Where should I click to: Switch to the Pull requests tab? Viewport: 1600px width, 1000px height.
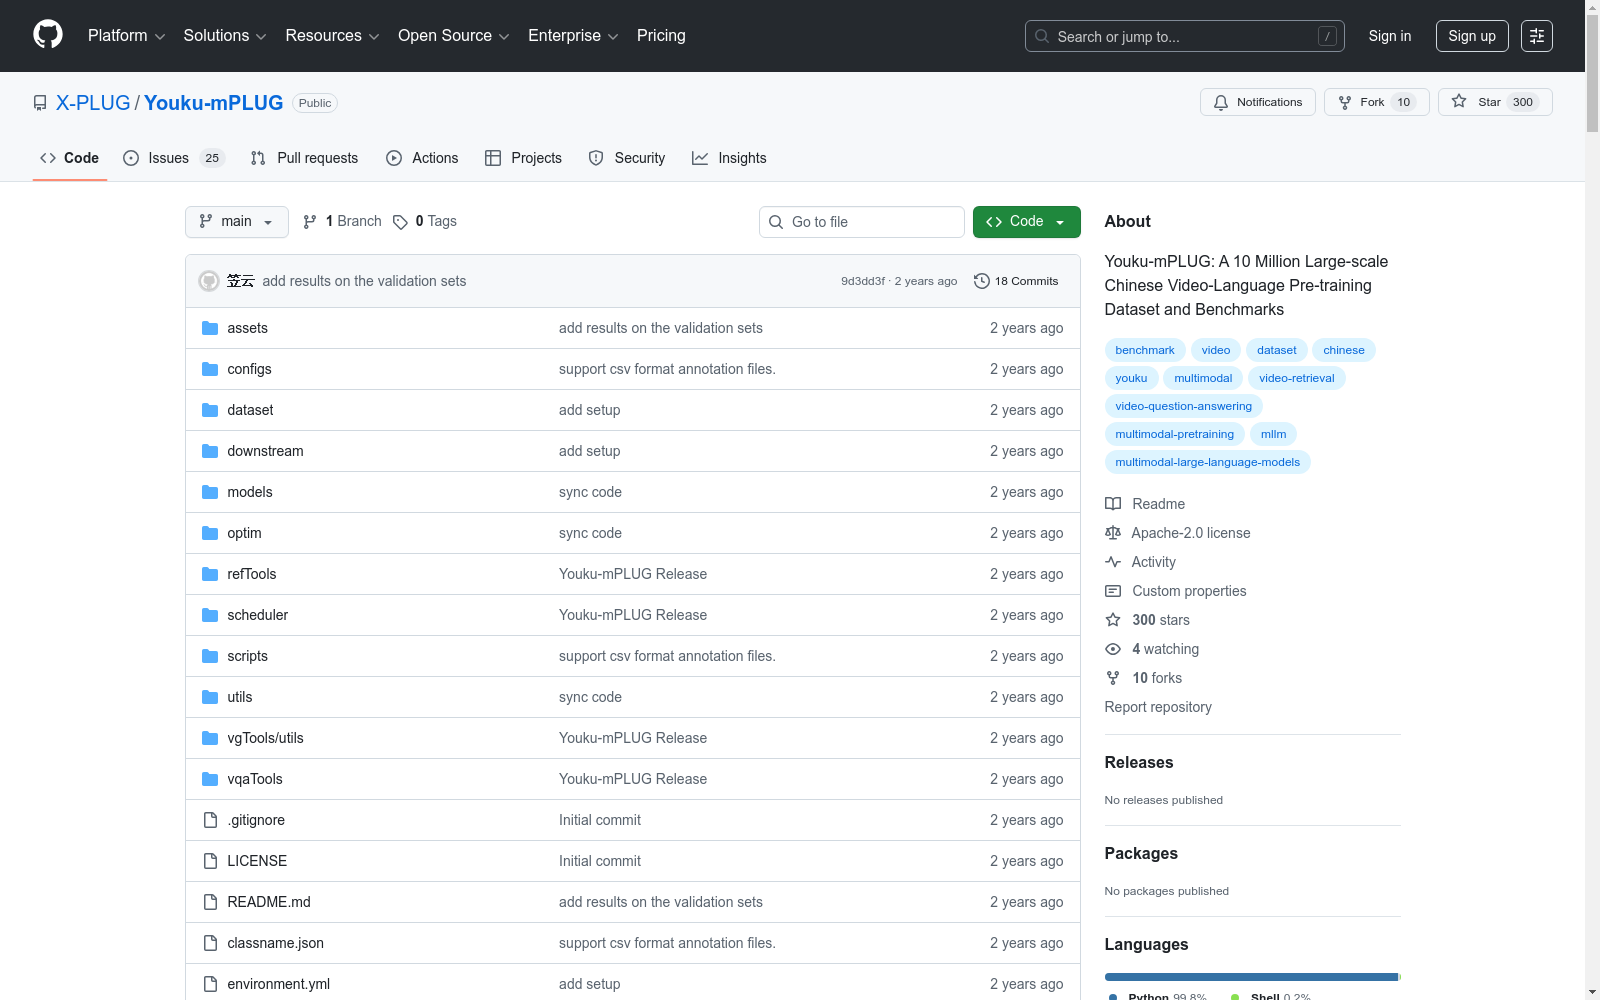point(304,158)
